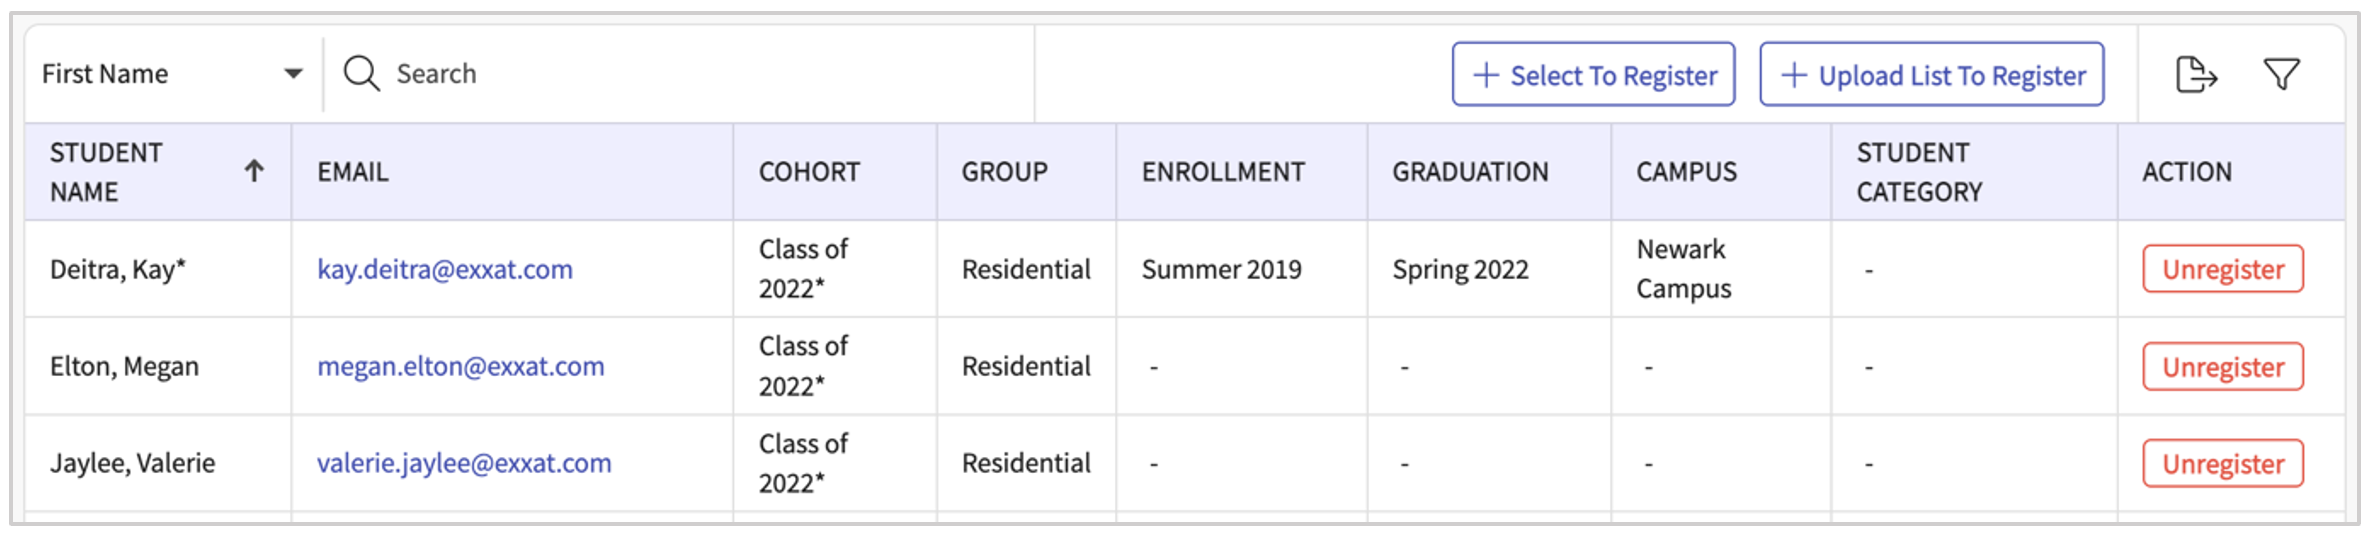Open kay.deitra@exxat.com email link
The width and height of the screenshot is (2370, 534).
pyautogui.click(x=445, y=270)
